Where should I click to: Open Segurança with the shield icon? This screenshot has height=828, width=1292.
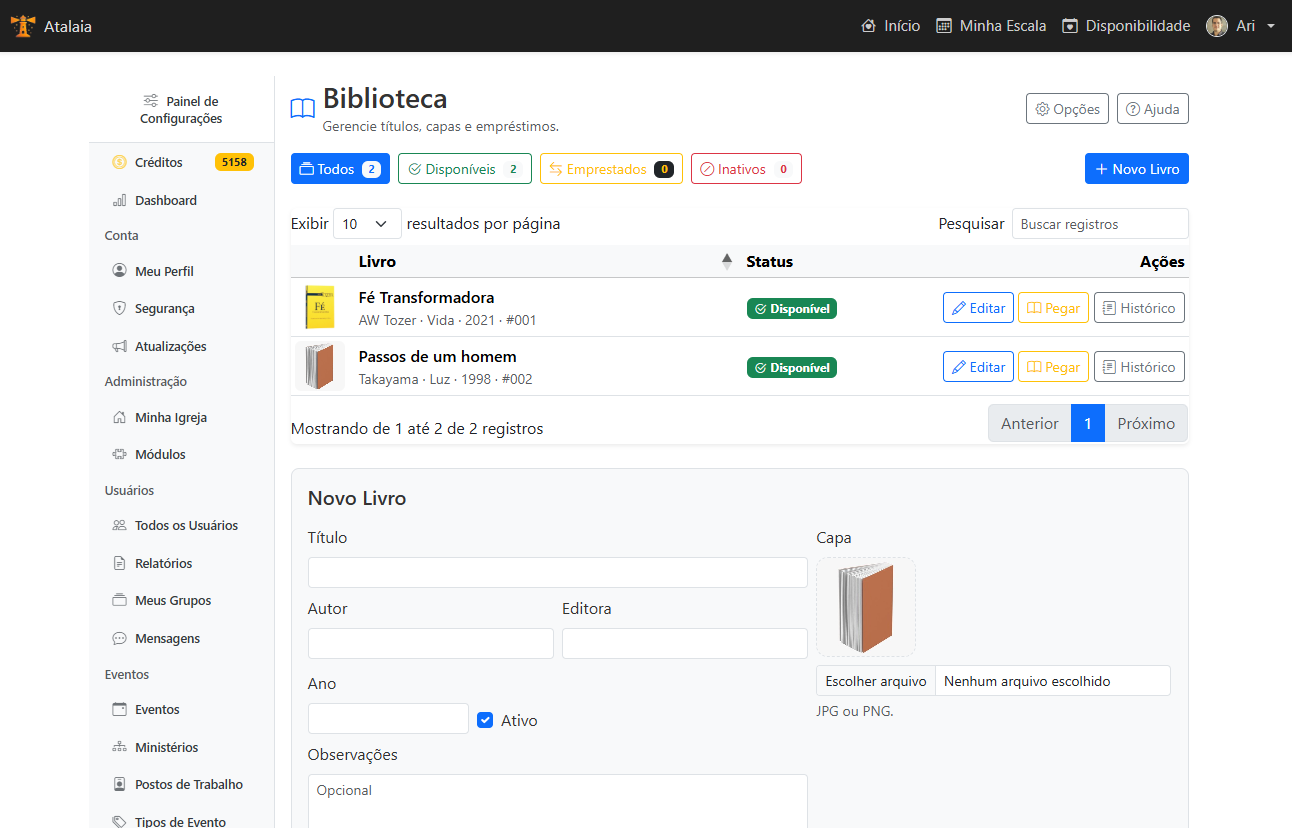[120, 308]
